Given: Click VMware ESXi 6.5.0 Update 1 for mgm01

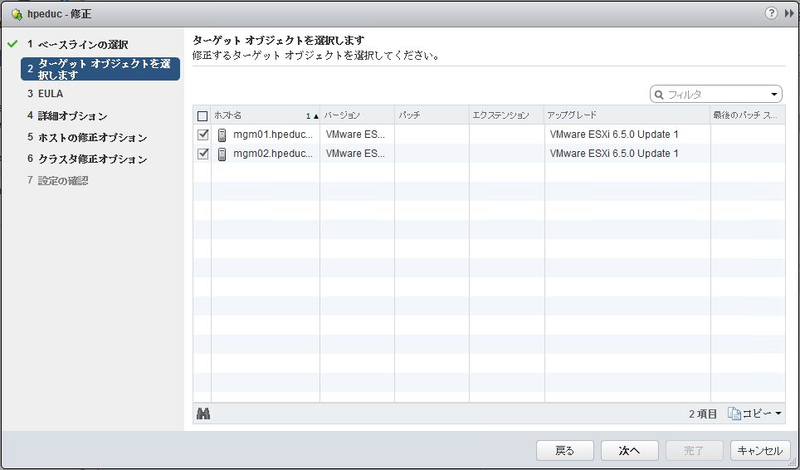Looking at the screenshot, I should 614,135.
